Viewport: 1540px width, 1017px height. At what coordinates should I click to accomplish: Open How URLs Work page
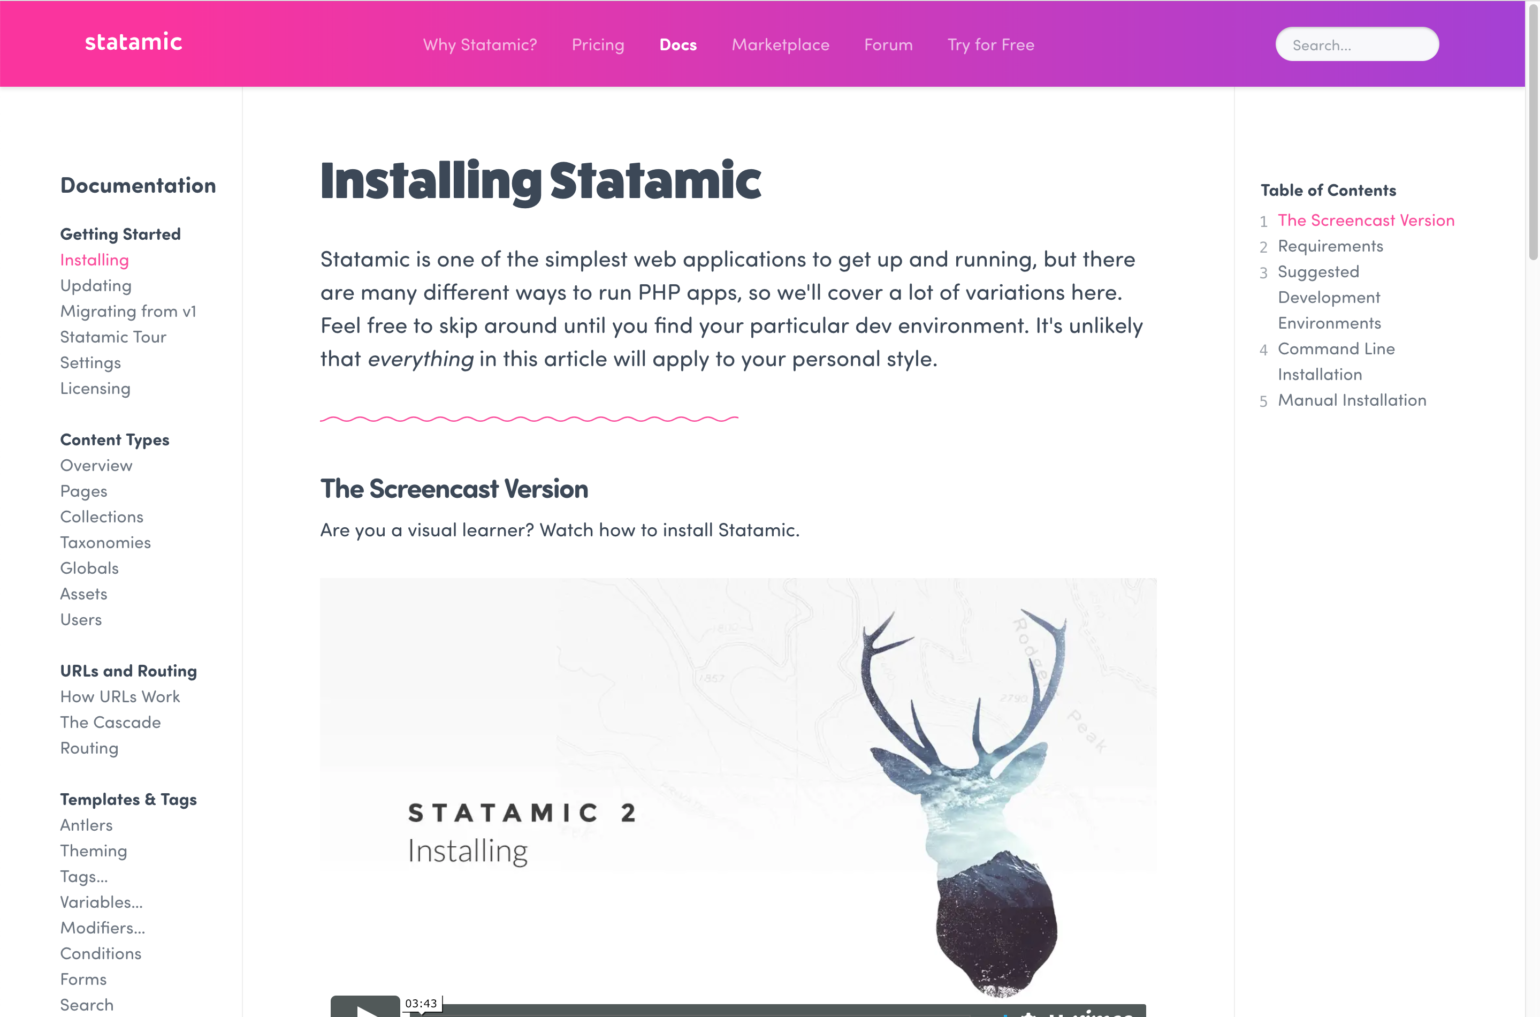120,697
